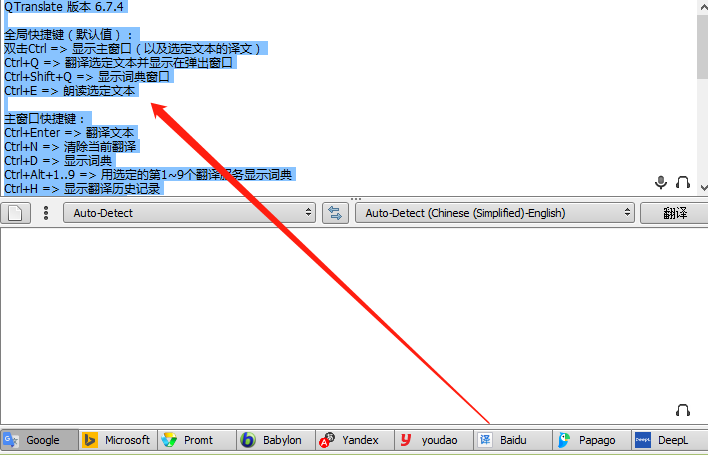Click the line 'Ctrl+Enter => 翻译文本'

70,133
